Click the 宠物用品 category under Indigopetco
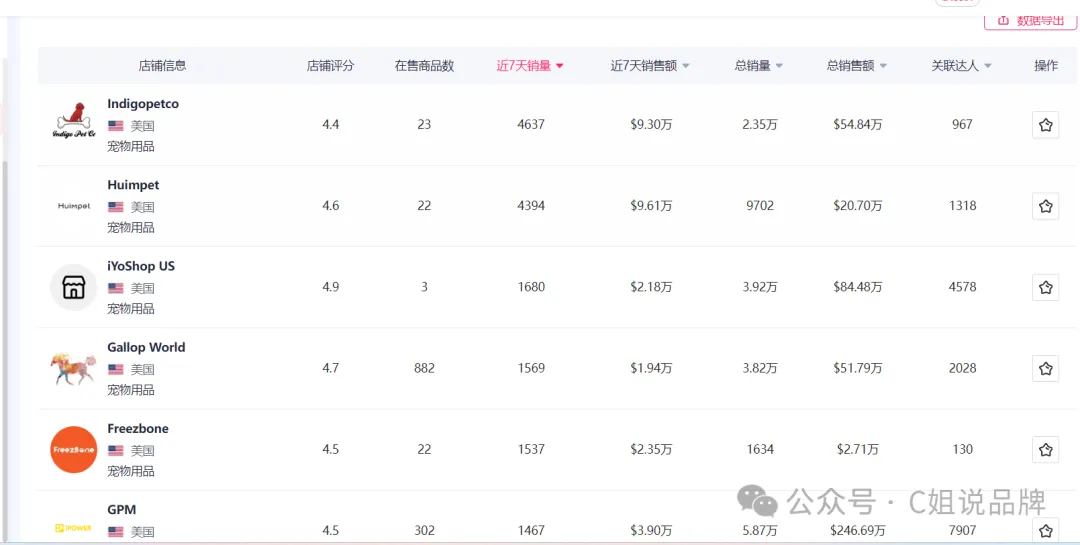 (x=131, y=147)
